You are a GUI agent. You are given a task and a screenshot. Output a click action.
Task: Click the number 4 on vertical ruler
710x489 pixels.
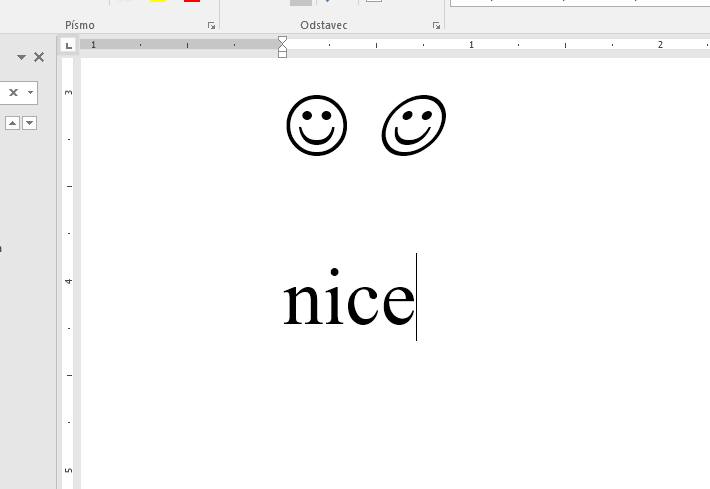(x=68, y=281)
